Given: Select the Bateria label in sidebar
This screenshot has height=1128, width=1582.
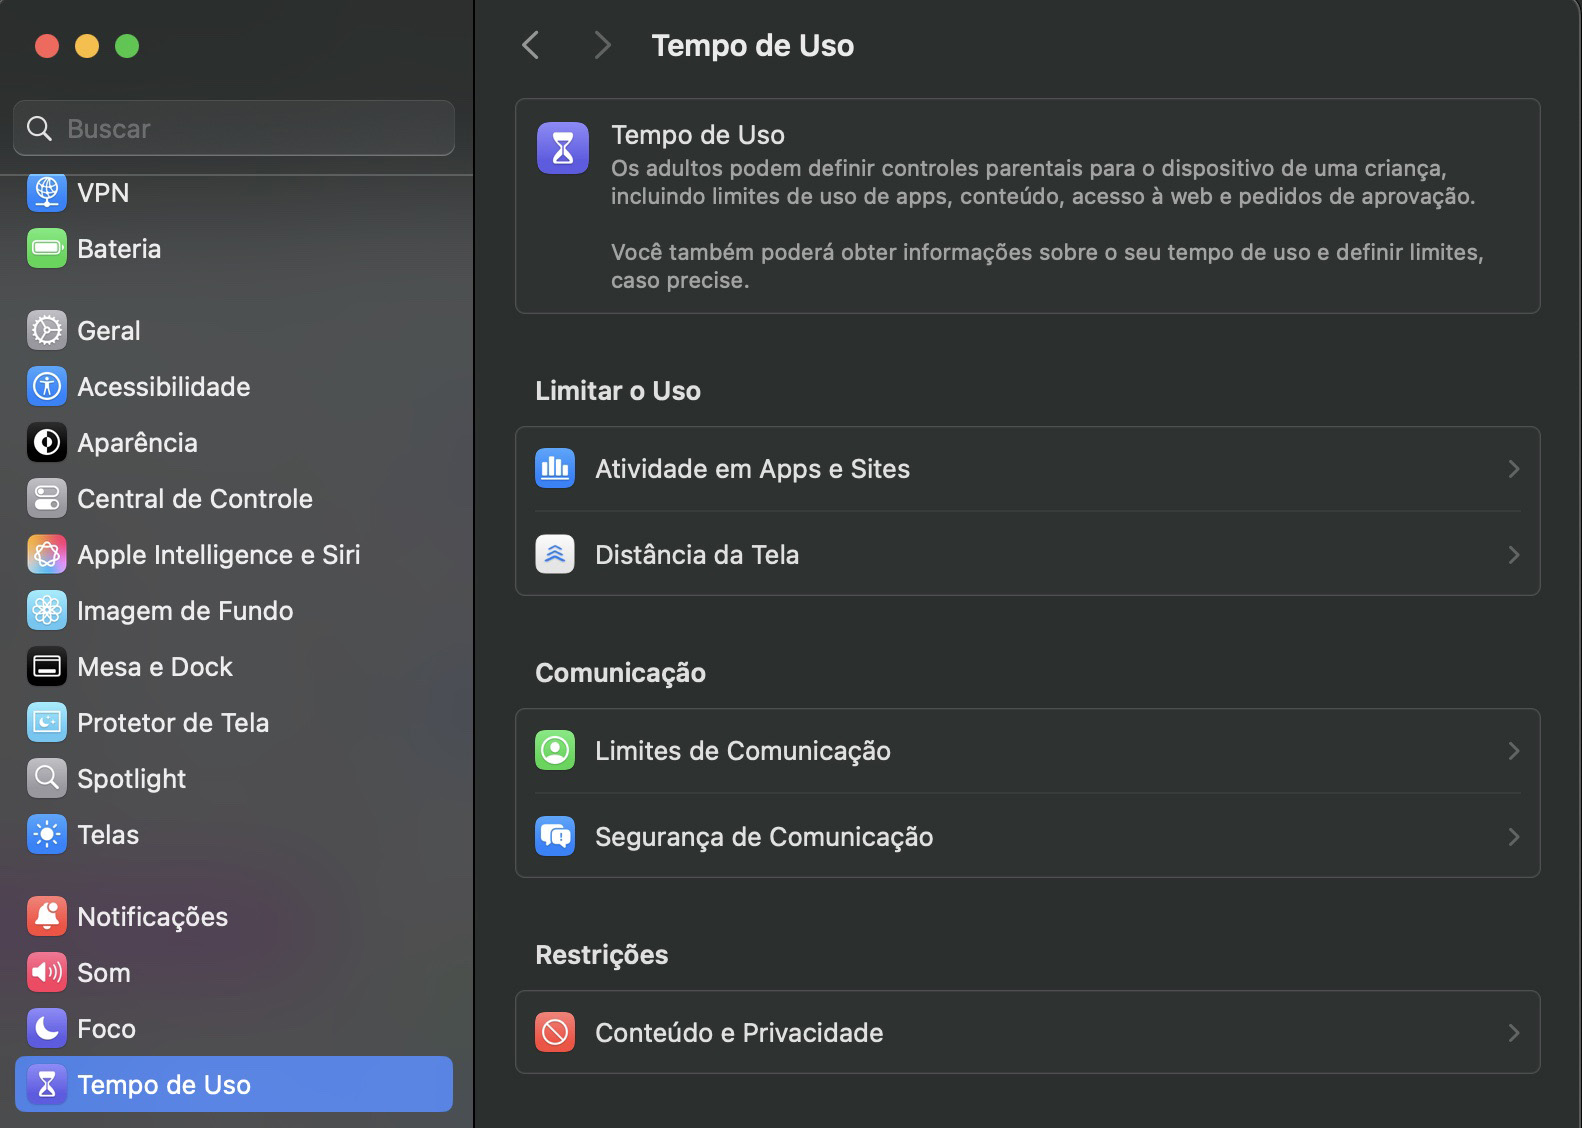Looking at the screenshot, I should (x=119, y=248).
